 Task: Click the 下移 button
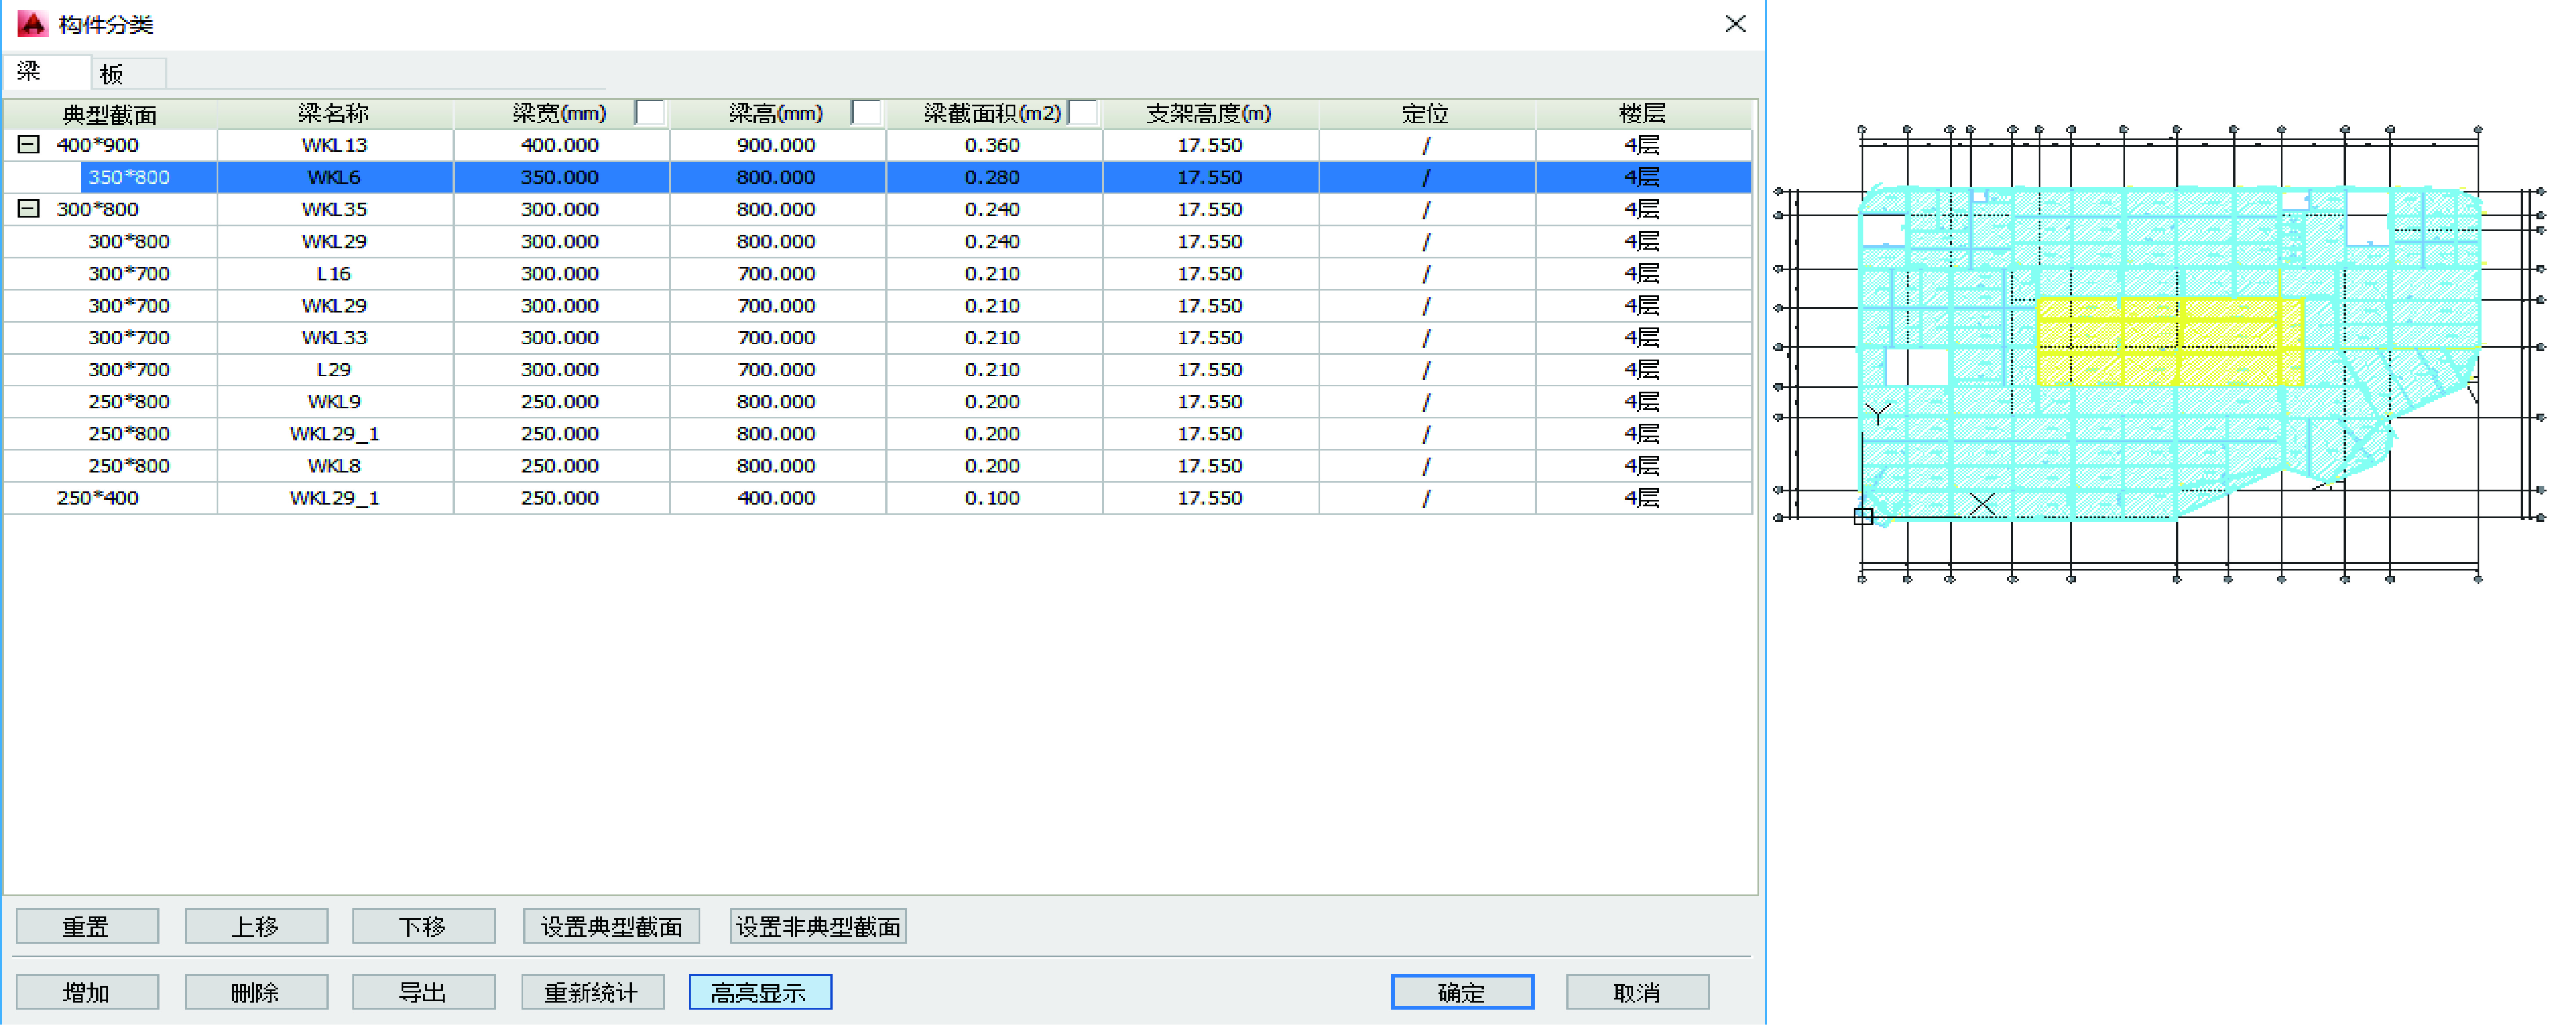(x=423, y=926)
